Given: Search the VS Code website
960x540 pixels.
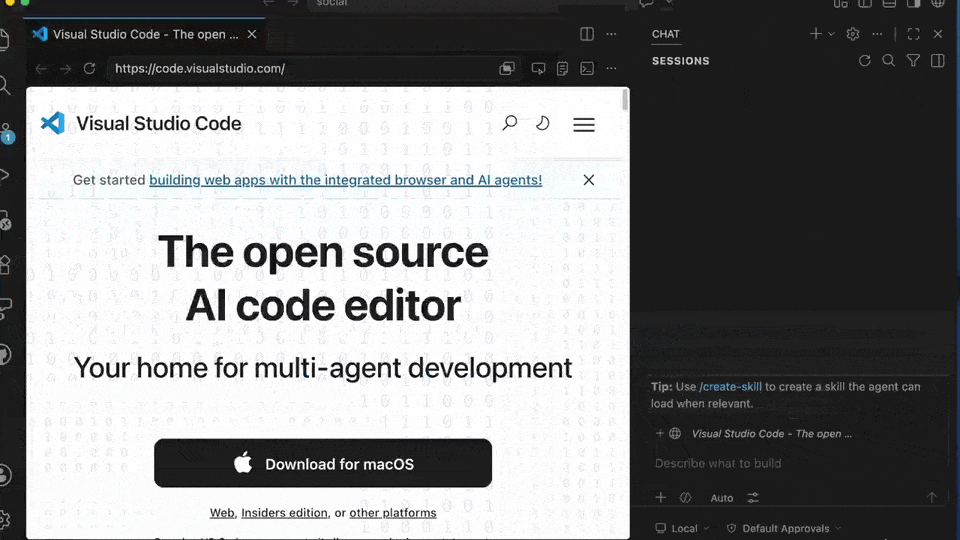Looking at the screenshot, I should click(x=509, y=123).
